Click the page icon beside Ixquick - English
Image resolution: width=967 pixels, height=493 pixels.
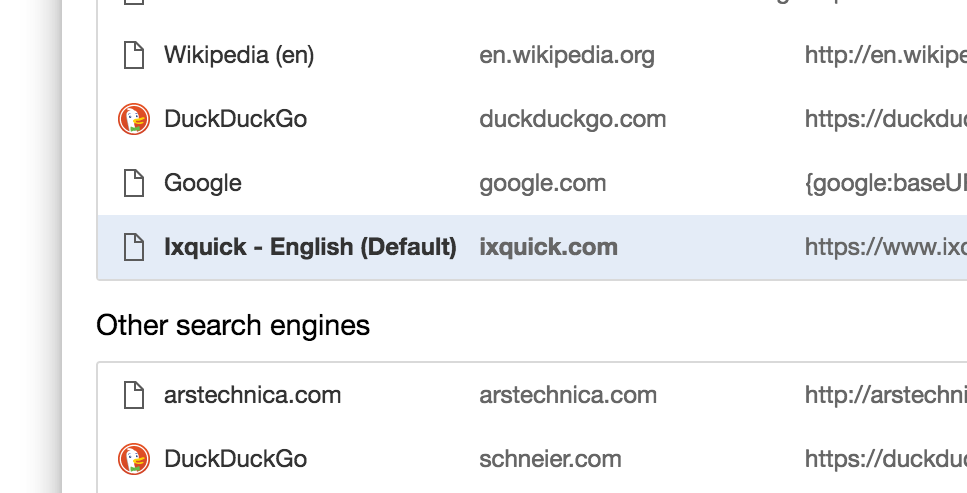click(x=134, y=247)
